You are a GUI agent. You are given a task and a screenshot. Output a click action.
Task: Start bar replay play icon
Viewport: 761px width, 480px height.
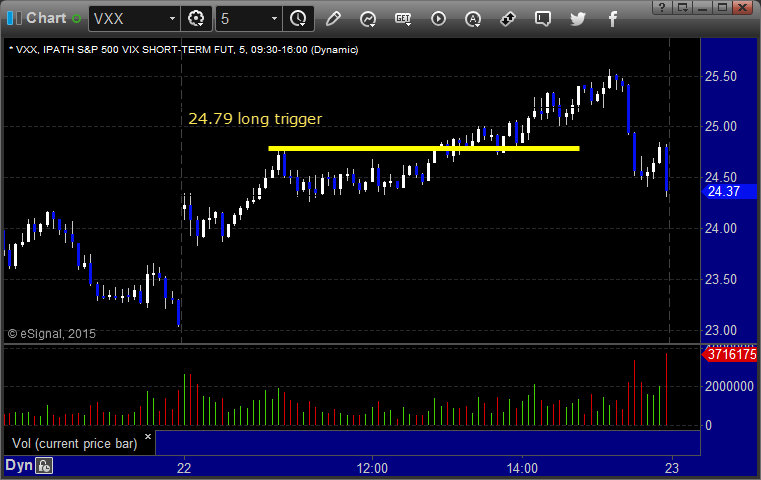coord(438,18)
